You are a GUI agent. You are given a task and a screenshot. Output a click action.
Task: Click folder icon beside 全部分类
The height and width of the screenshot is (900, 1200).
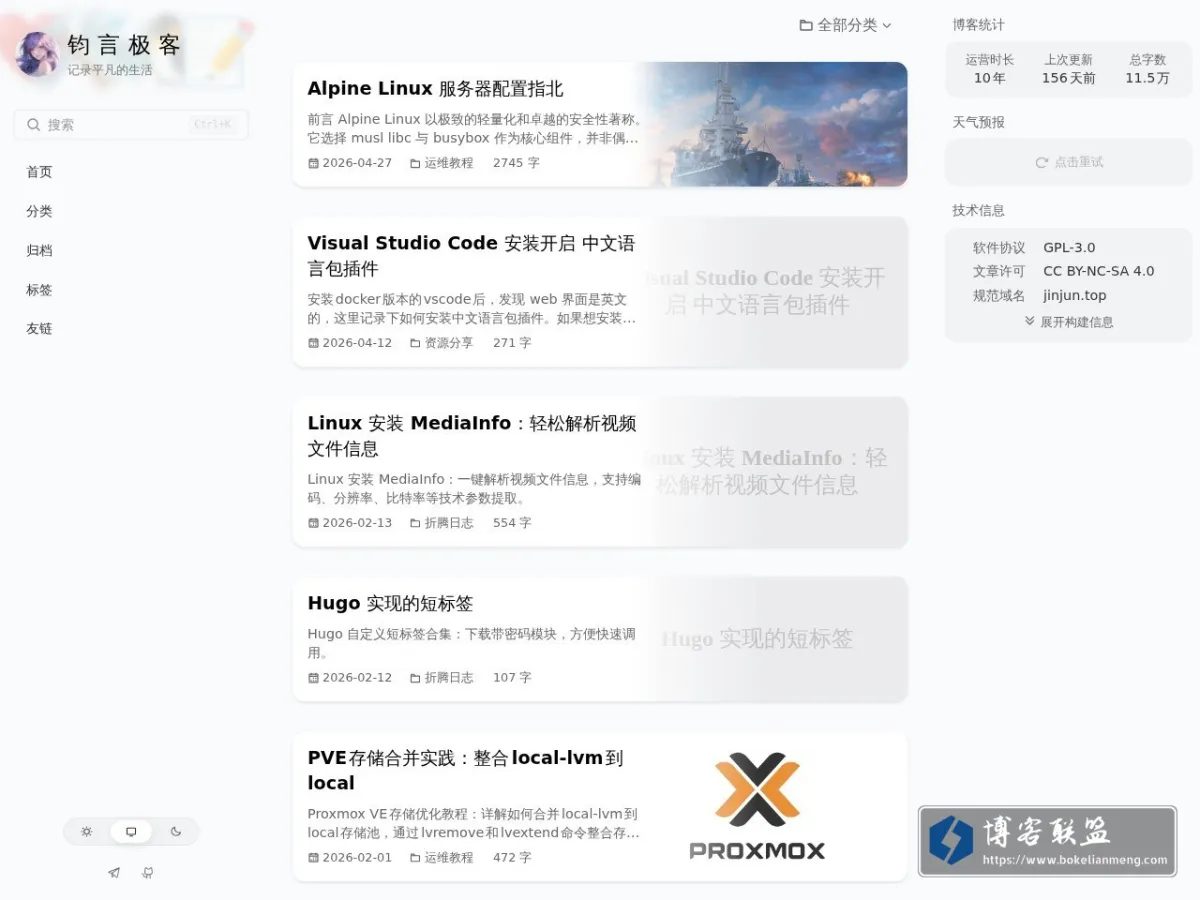tap(806, 25)
